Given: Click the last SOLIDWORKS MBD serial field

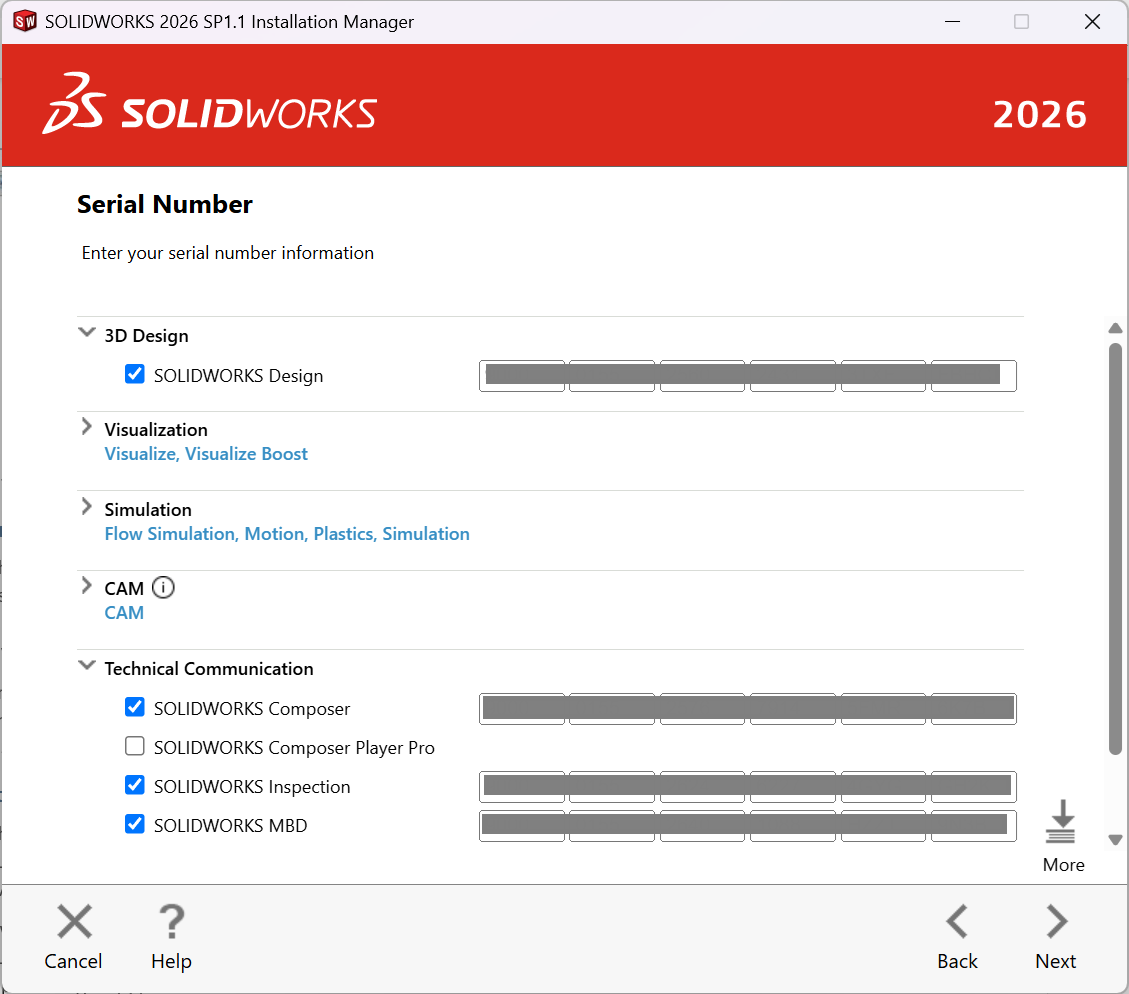Looking at the screenshot, I should click(974, 826).
